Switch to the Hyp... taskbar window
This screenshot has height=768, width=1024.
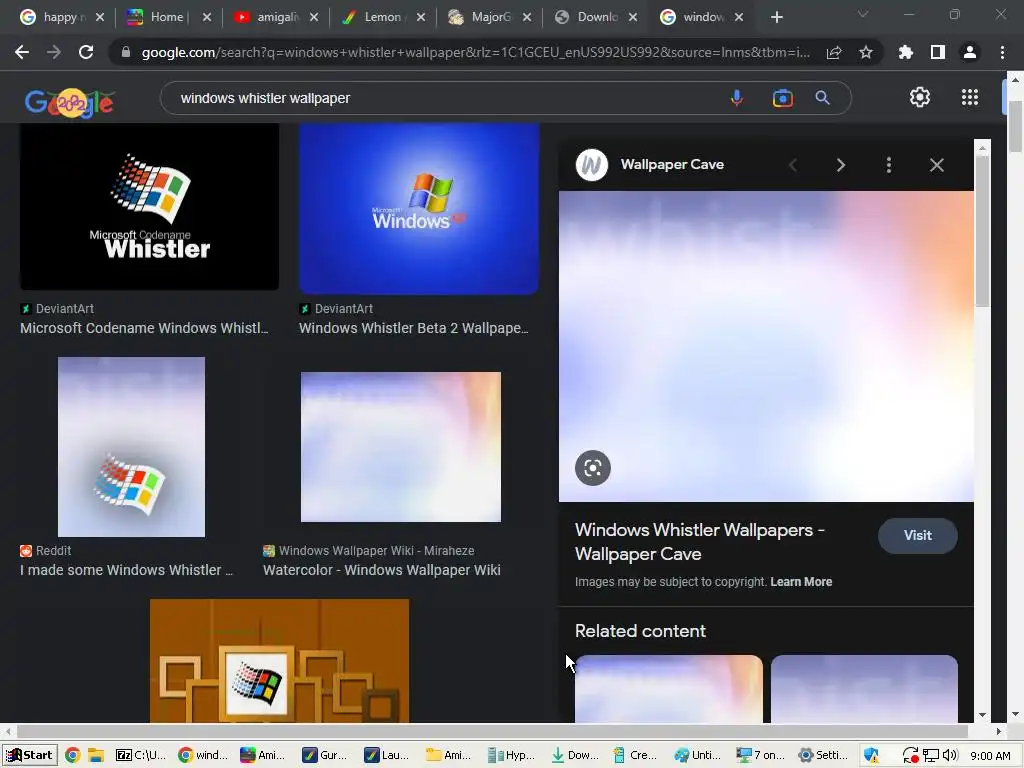511,756
